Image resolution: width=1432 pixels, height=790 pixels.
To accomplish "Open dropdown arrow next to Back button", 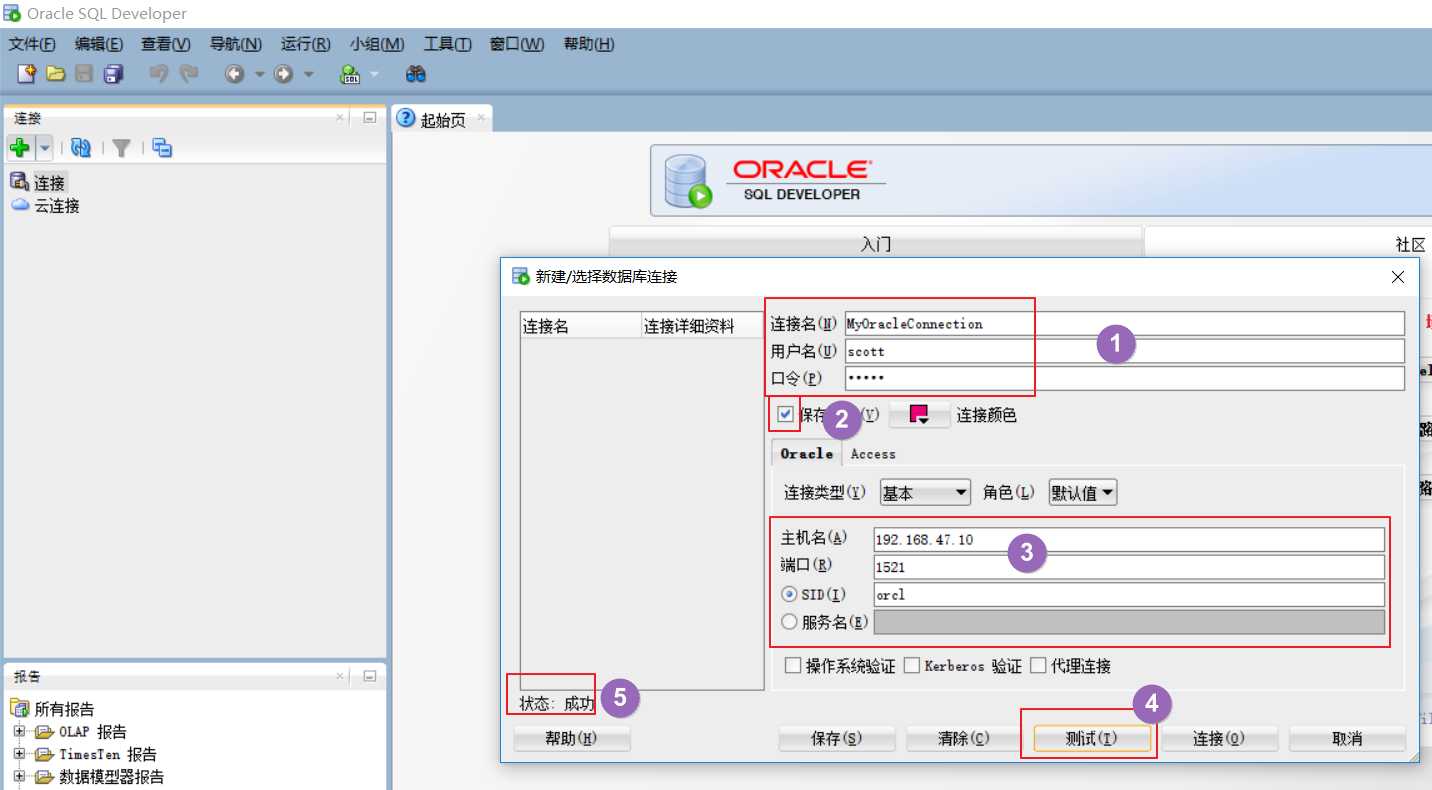I will coord(259,74).
